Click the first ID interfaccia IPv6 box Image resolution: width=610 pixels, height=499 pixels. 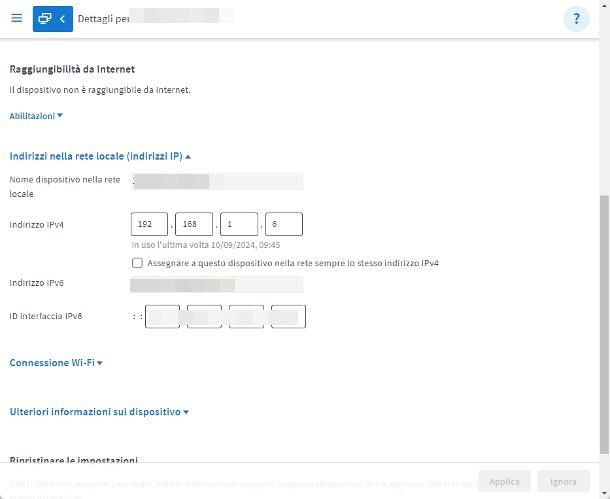click(x=163, y=317)
